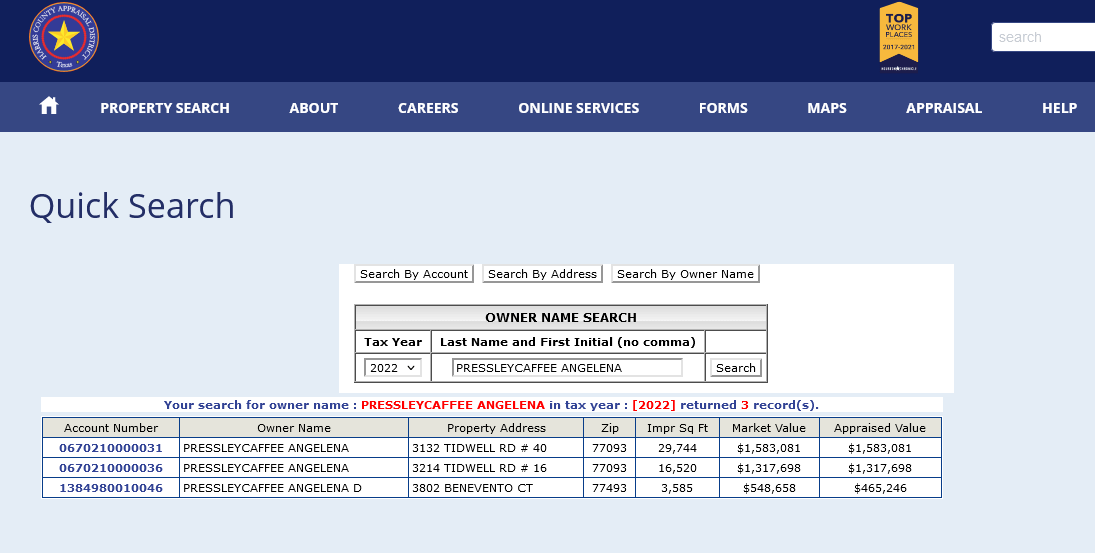1095x553 pixels.
Task: Click the OWNER NAME SEARCH form title
Action: [561, 318]
